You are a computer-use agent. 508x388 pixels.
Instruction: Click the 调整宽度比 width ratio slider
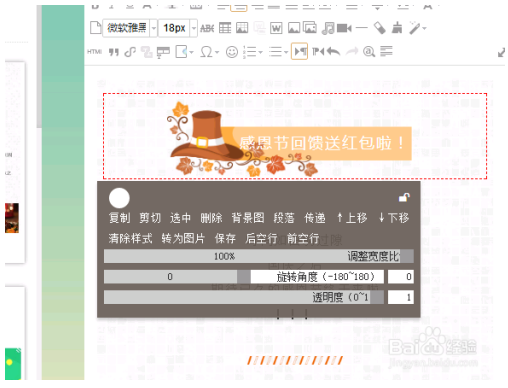(x=259, y=256)
